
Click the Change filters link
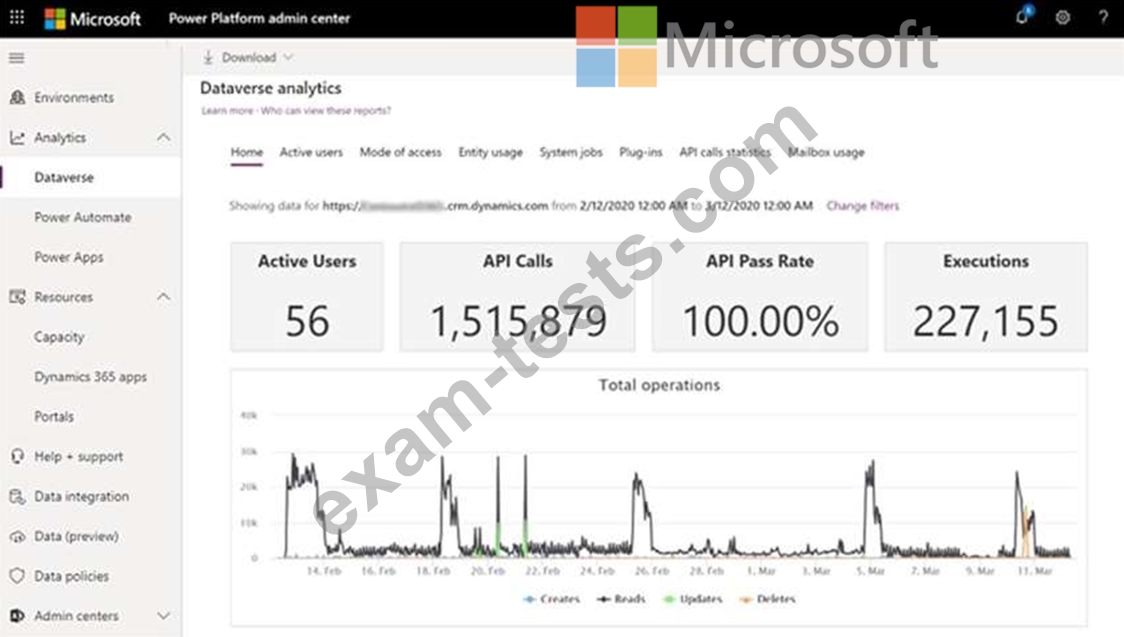(x=862, y=206)
